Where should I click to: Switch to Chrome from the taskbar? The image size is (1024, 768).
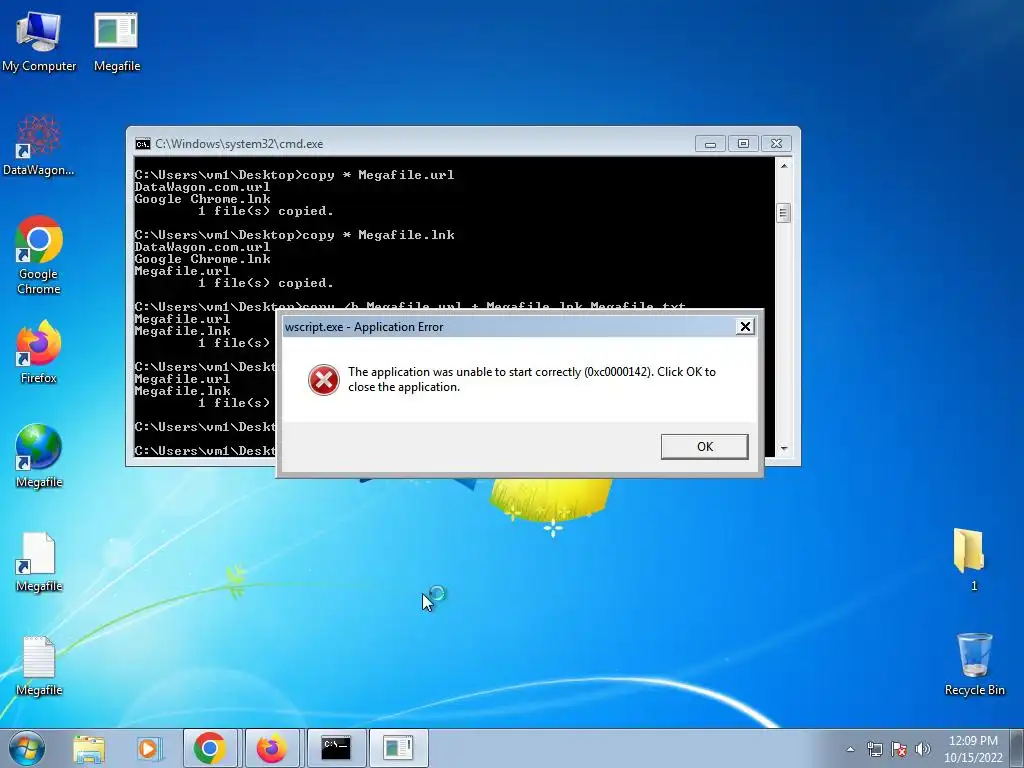point(210,748)
